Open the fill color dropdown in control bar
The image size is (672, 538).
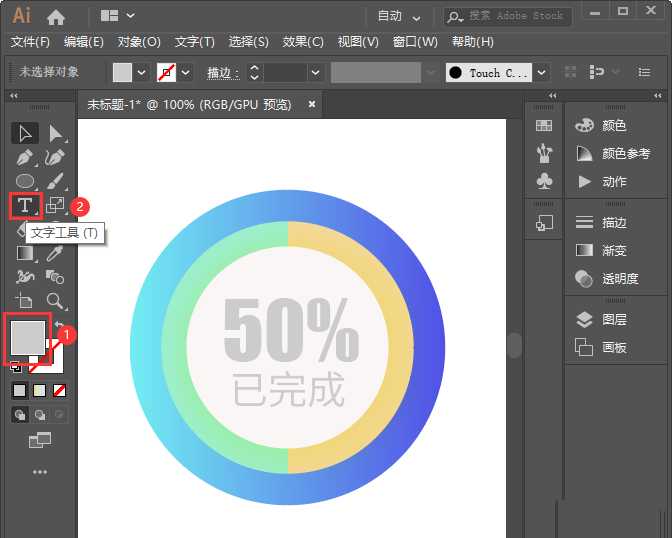click(141, 73)
